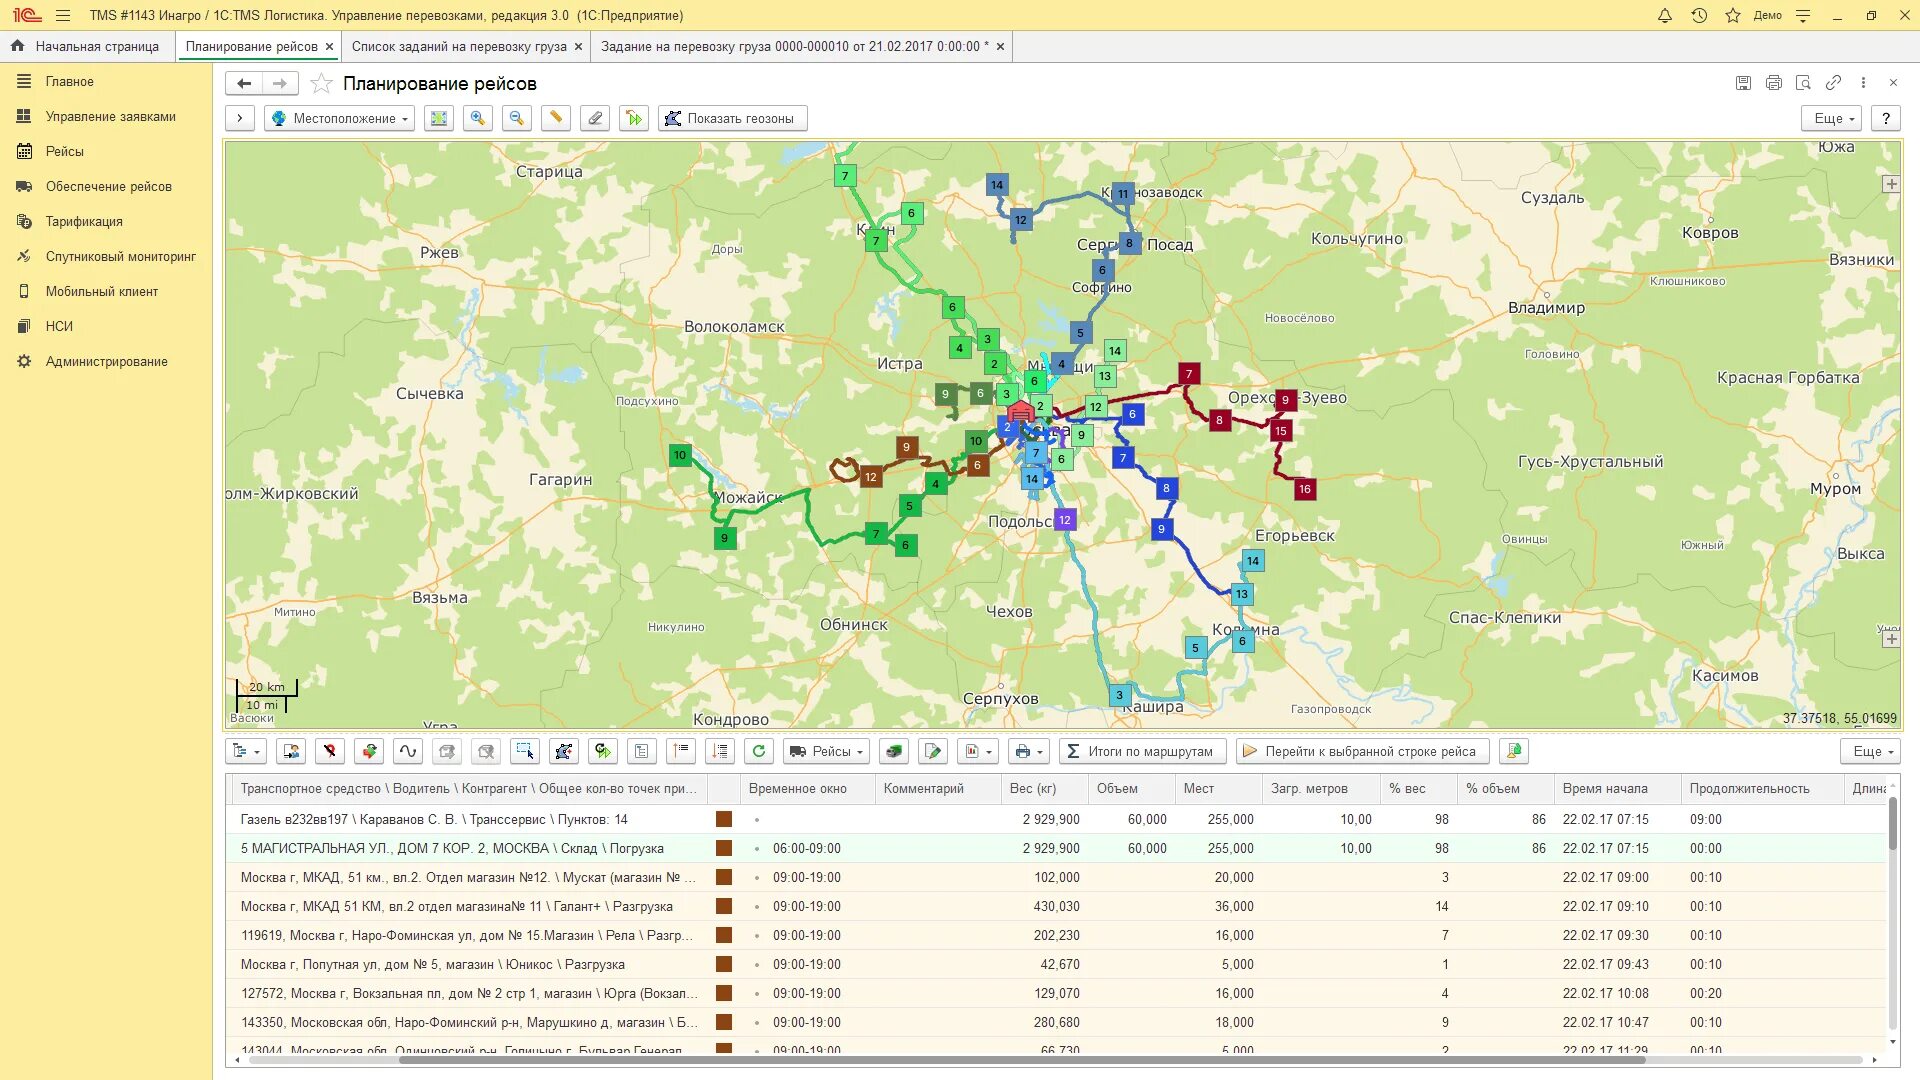Switch to Список заданий на перевозку груза tab
Viewport: 1920px width, 1080px height.
coord(458,46)
